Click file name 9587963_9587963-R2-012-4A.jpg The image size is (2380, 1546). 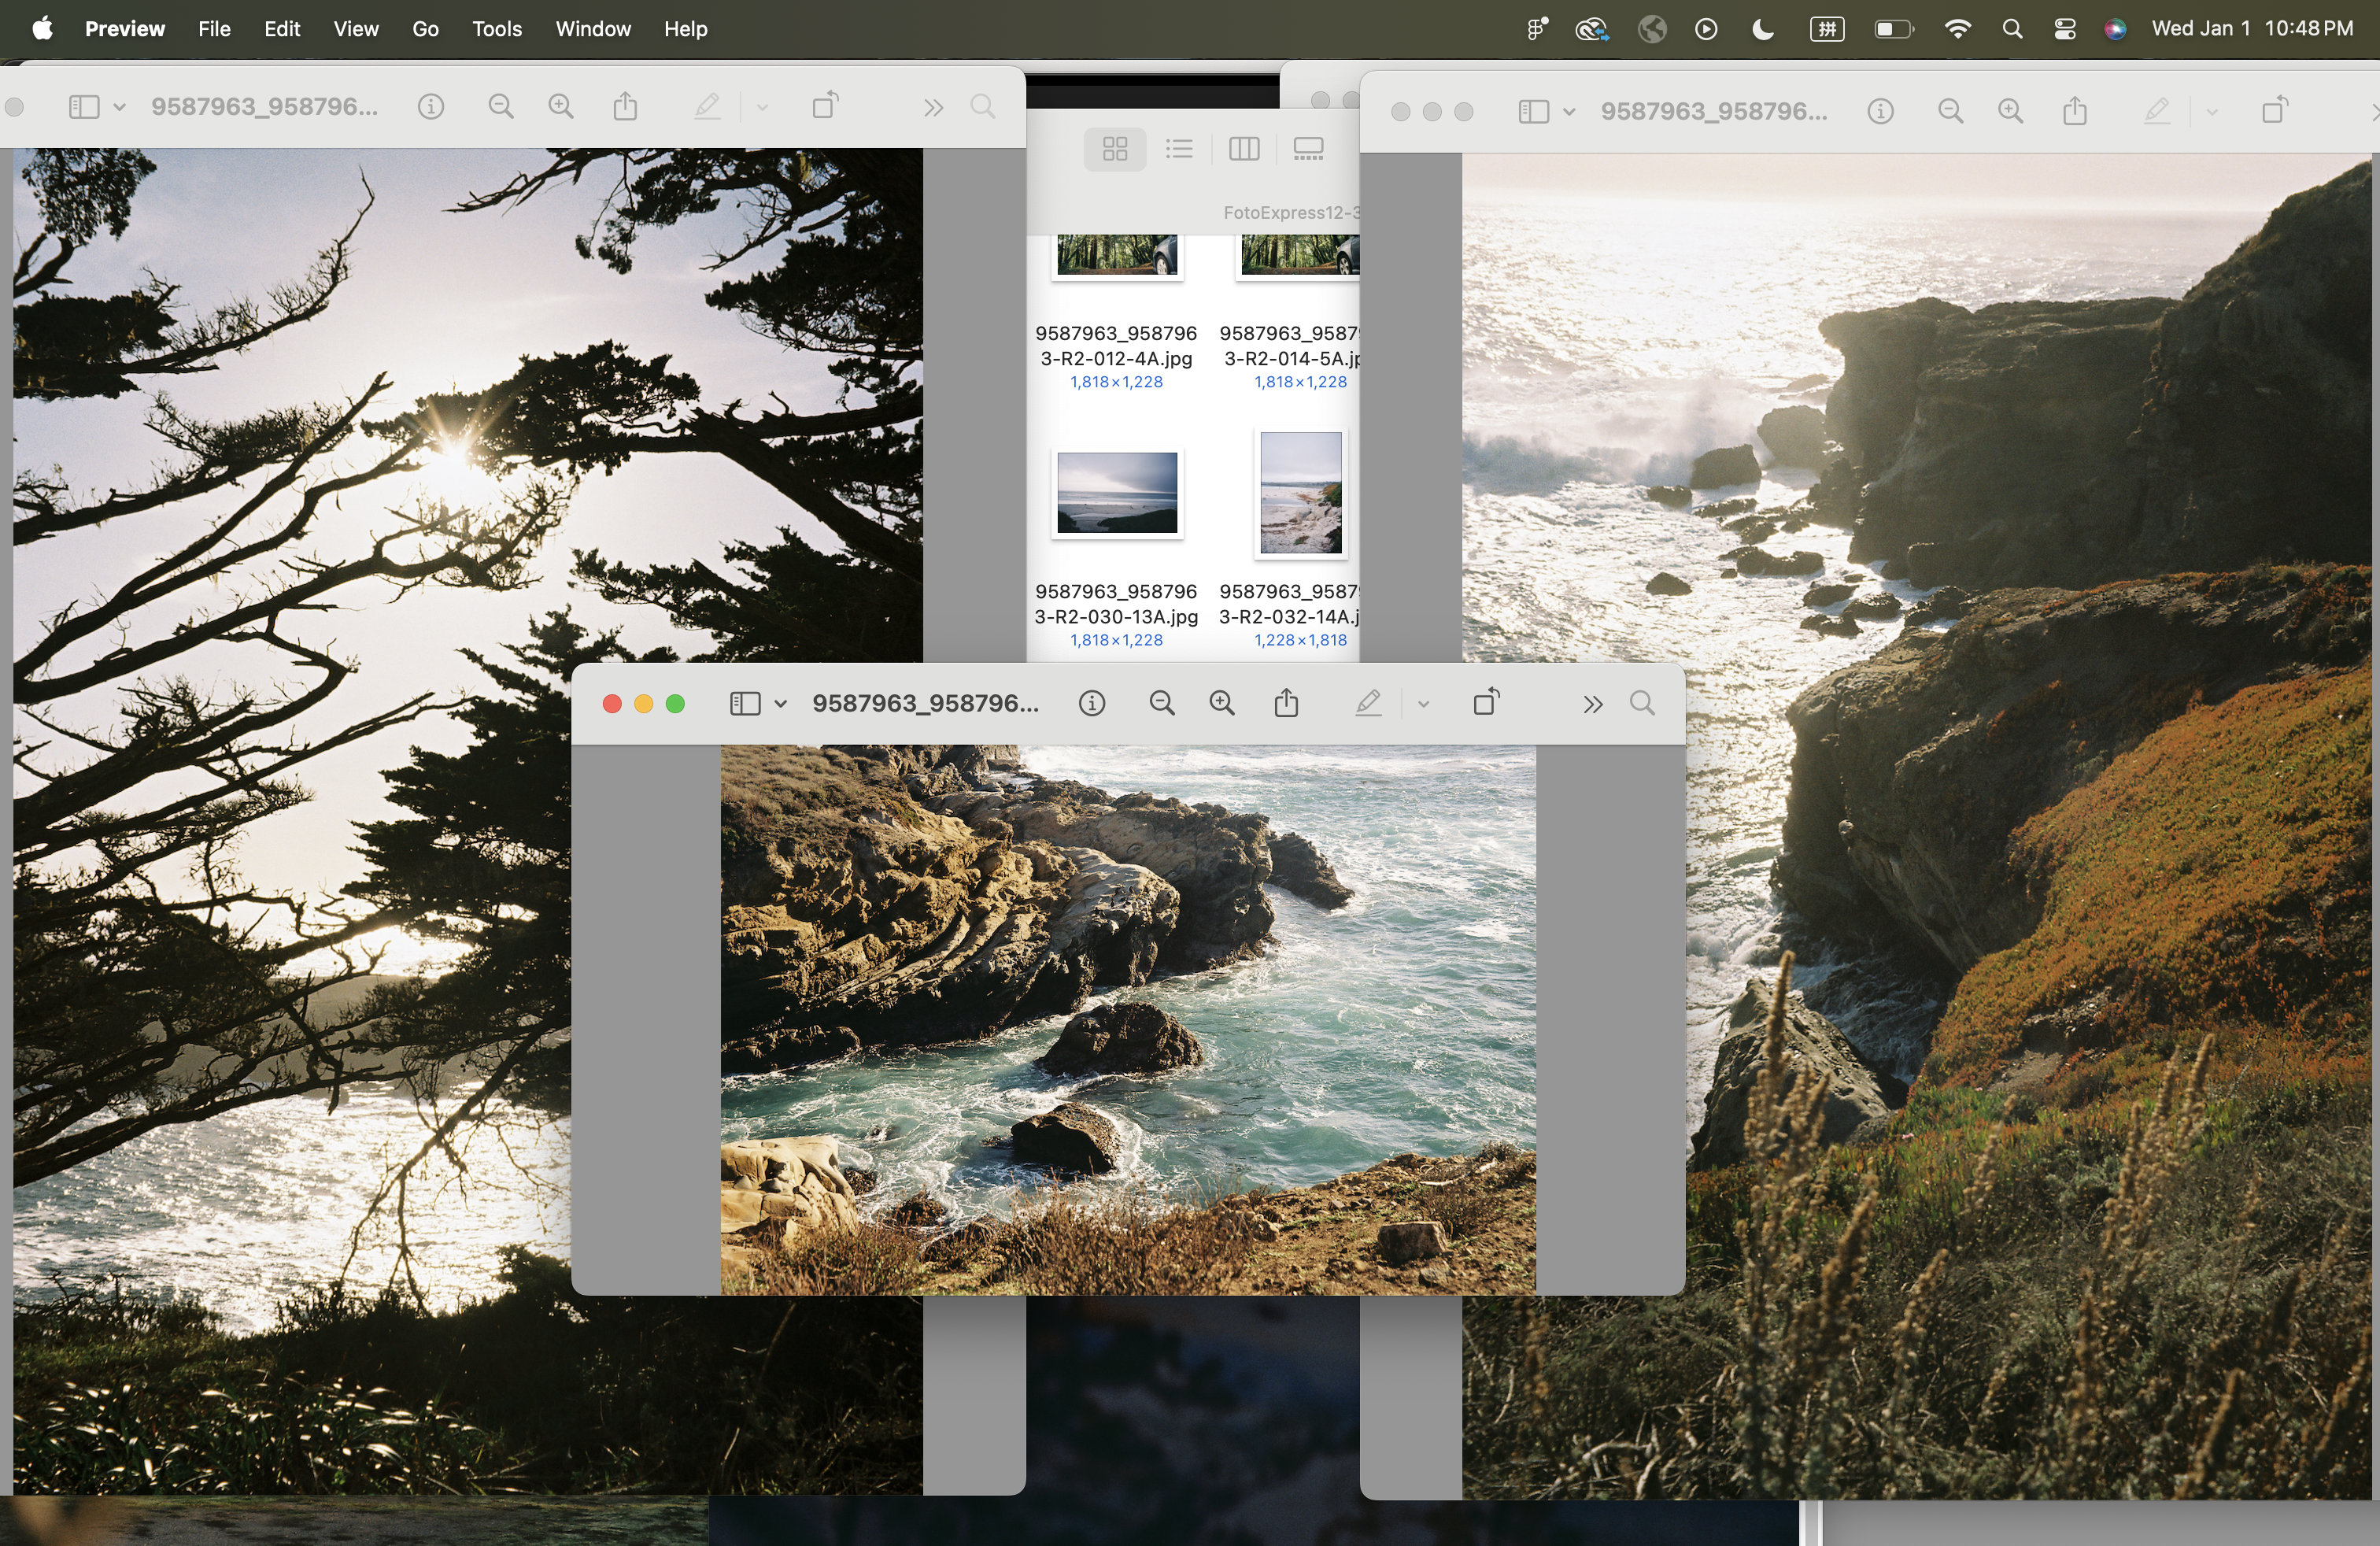1116,345
